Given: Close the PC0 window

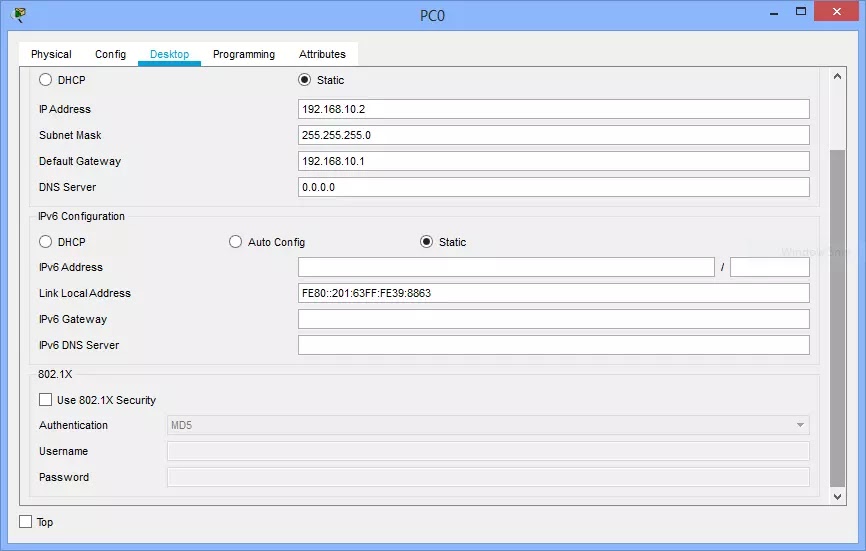Looking at the screenshot, I should (836, 12).
